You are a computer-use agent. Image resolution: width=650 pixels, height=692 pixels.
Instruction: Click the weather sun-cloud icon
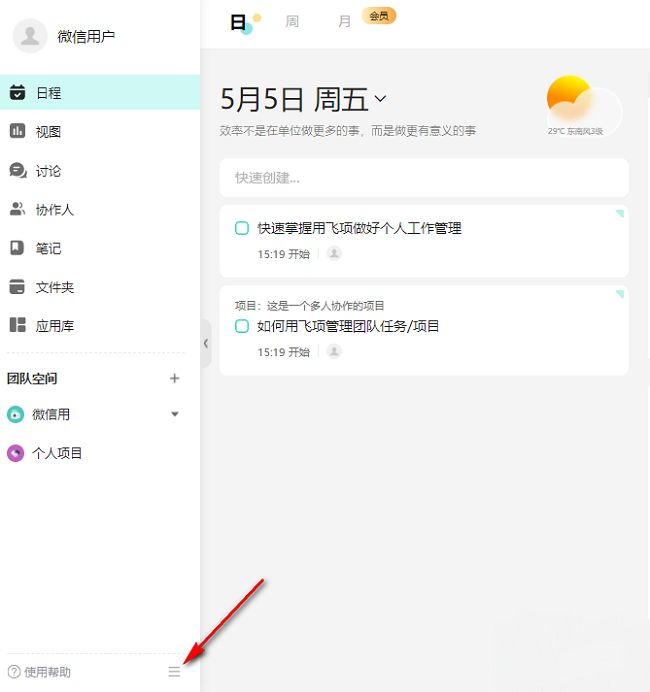[578, 103]
